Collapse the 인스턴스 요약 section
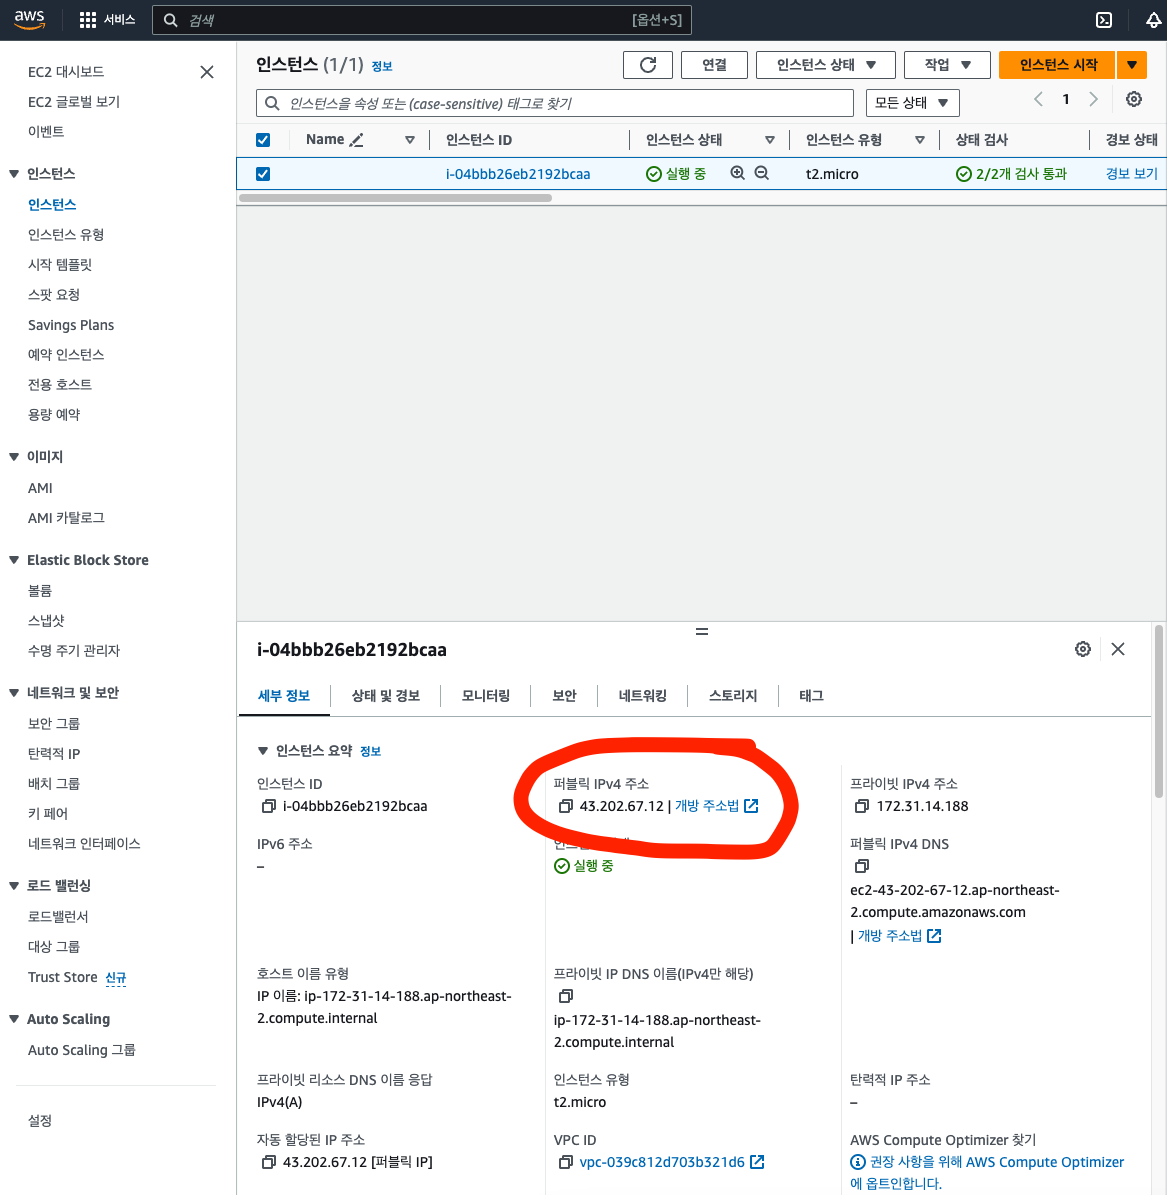The width and height of the screenshot is (1167, 1195). (263, 751)
